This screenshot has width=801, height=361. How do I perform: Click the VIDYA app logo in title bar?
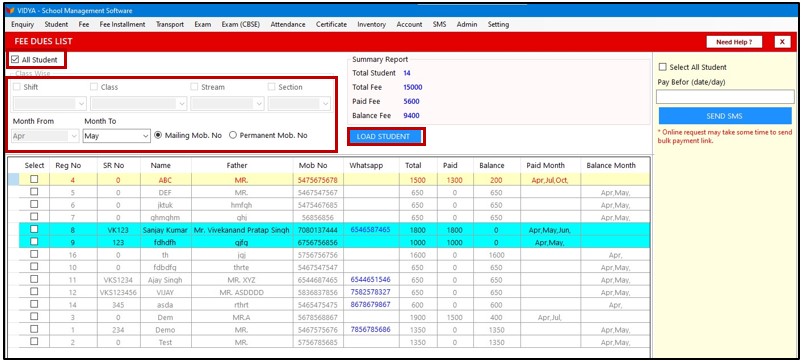click(10, 11)
